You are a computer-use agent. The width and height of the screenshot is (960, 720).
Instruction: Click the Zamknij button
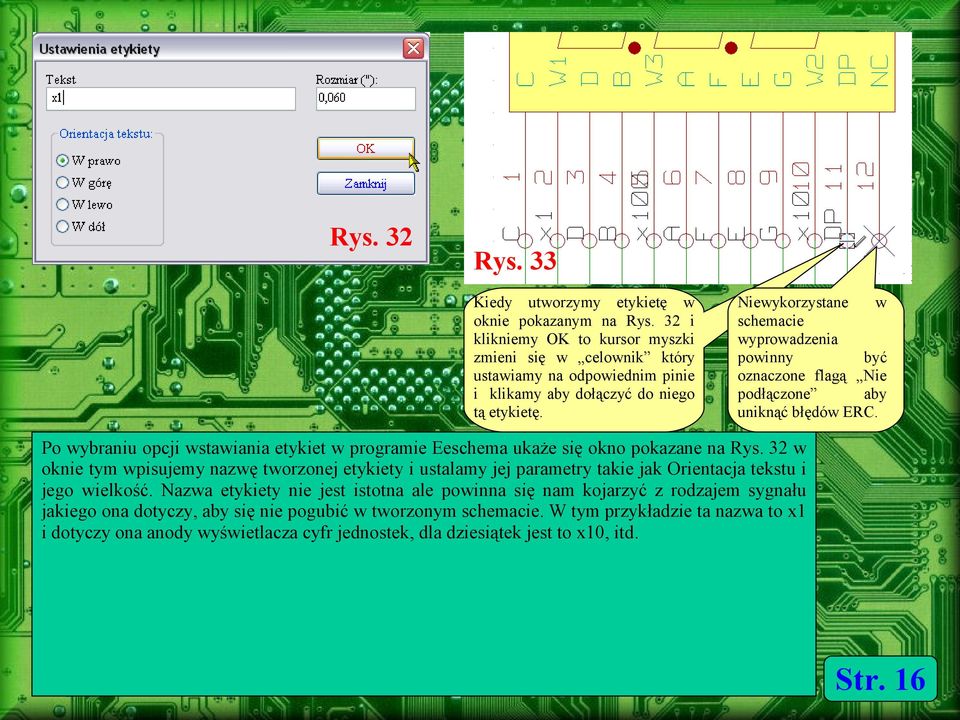(x=366, y=183)
